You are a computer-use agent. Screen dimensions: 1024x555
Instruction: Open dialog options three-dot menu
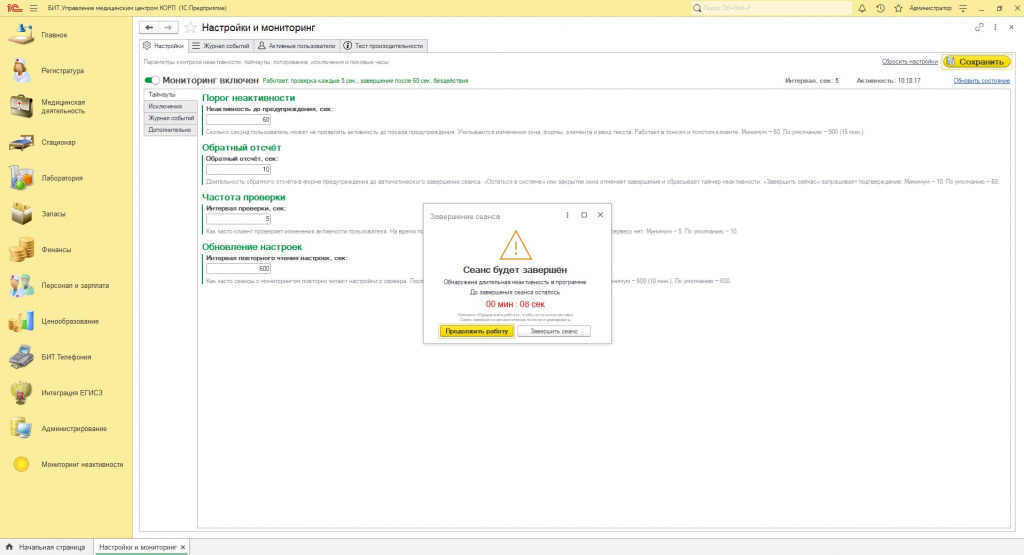567,215
